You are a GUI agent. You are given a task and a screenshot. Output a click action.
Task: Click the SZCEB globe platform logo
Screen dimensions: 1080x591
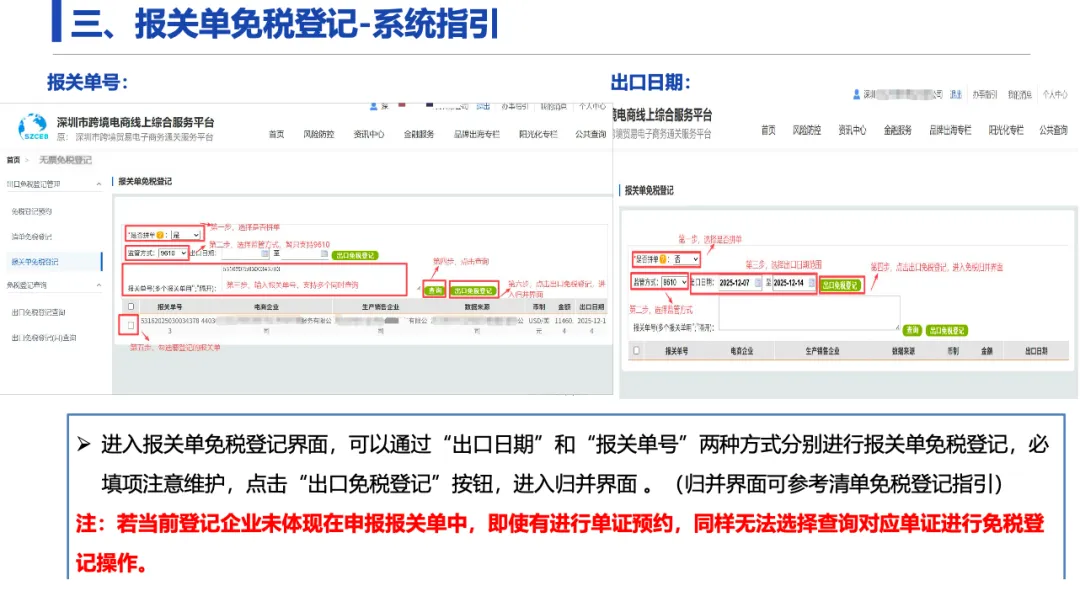coord(34,125)
